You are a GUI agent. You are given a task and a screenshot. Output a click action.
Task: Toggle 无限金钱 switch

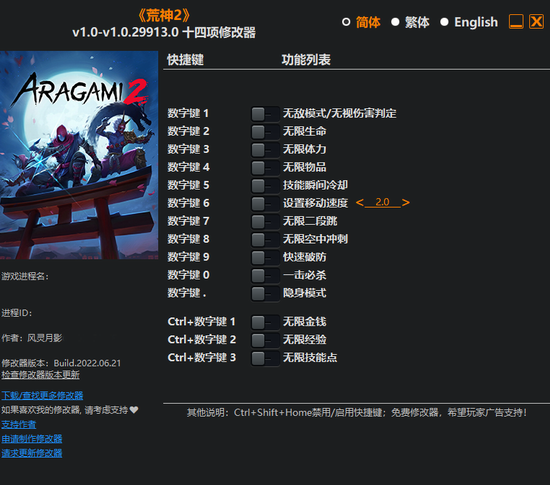coord(265,322)
